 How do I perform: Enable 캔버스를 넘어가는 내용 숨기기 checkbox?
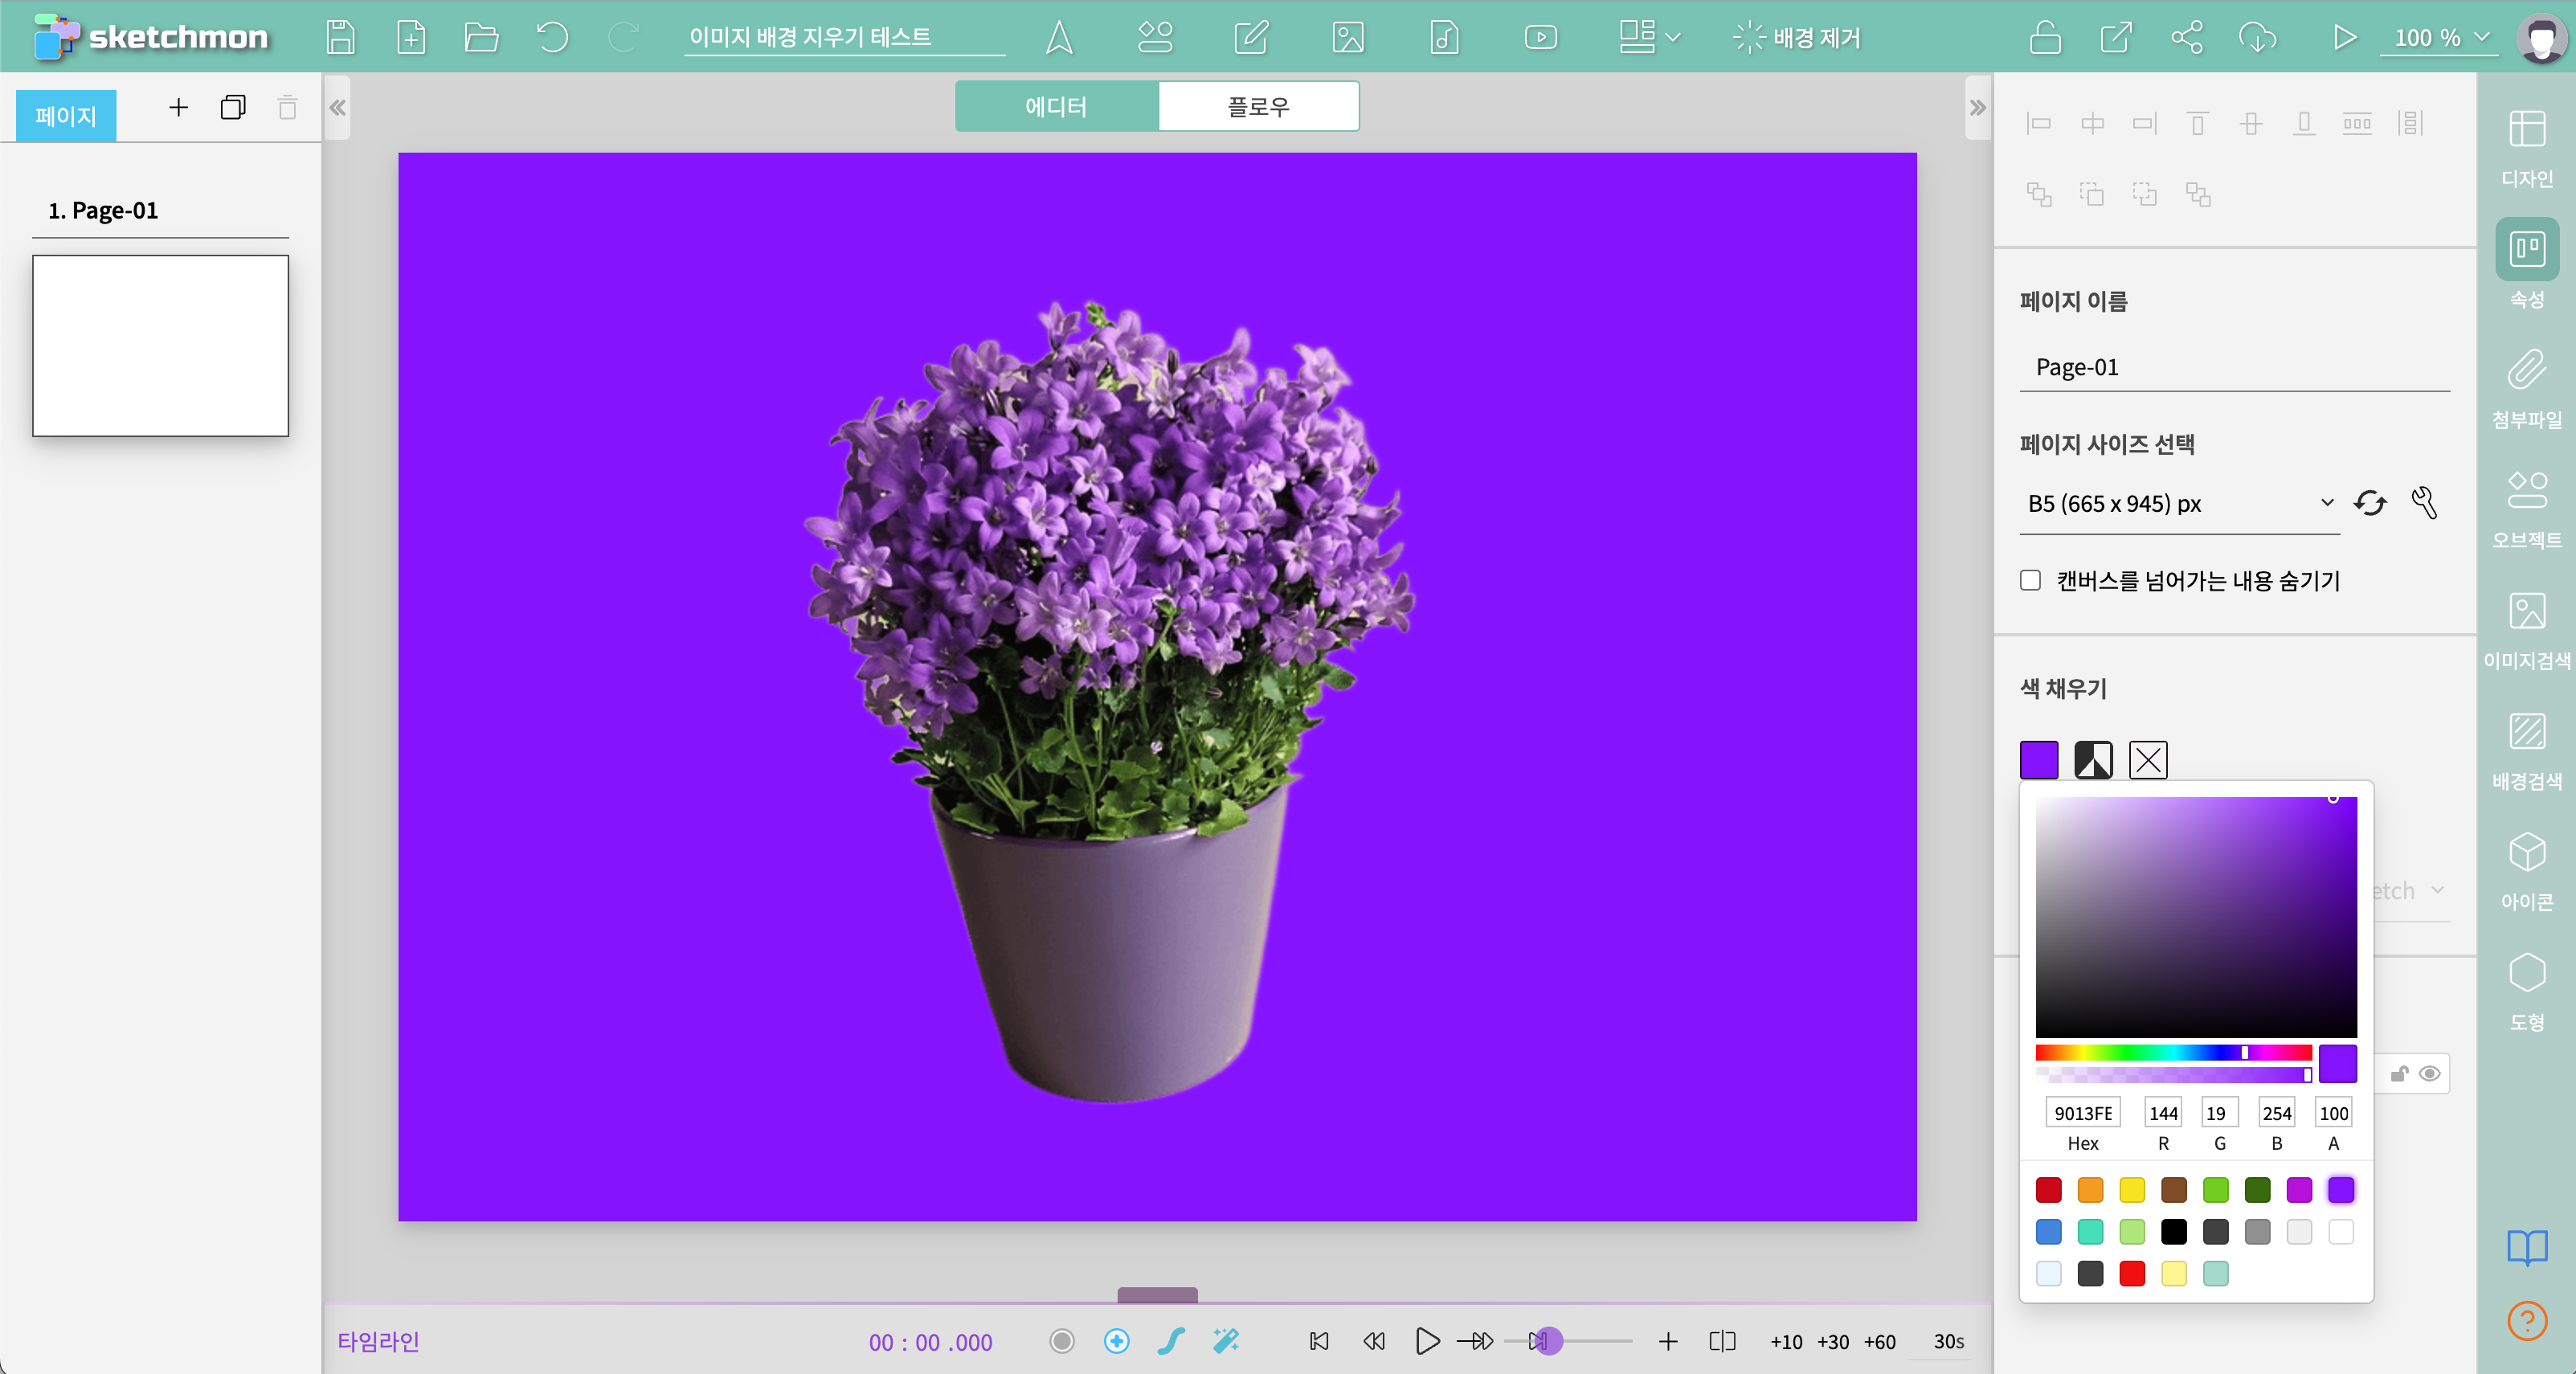tap(2030, 580)
